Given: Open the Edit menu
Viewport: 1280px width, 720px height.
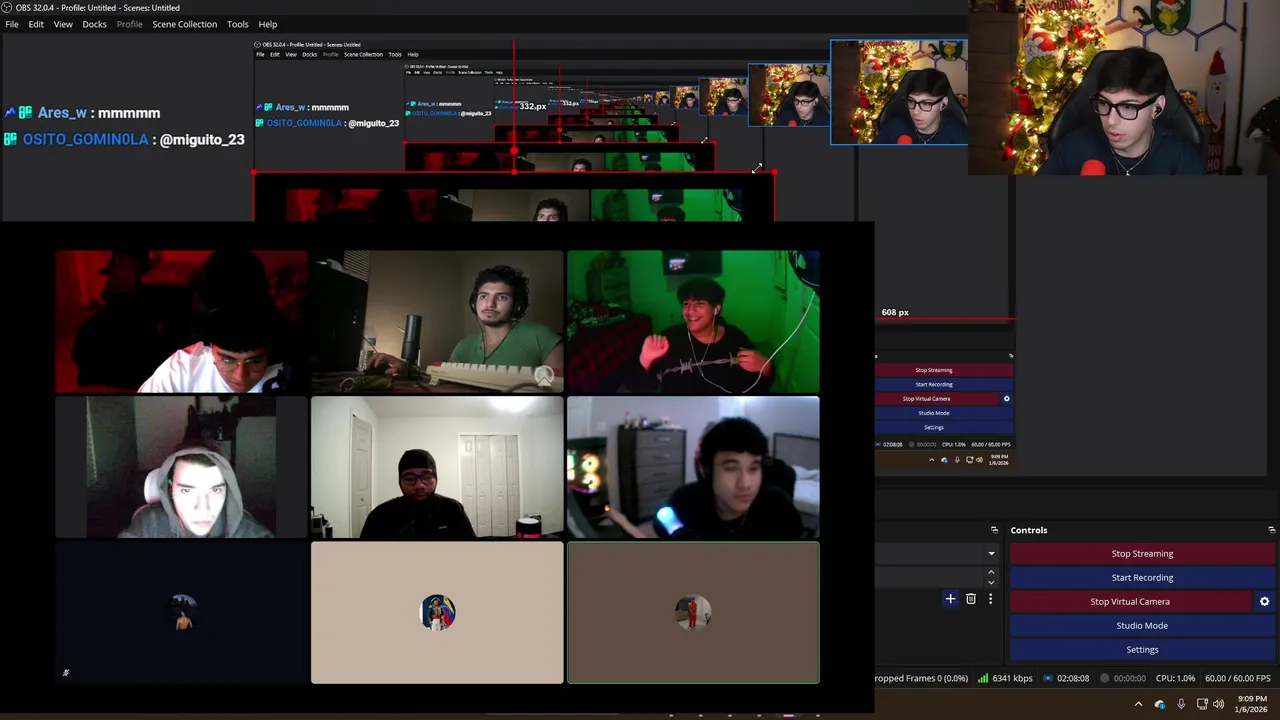Looking at the screenshot, I should (x=36, y=24).
